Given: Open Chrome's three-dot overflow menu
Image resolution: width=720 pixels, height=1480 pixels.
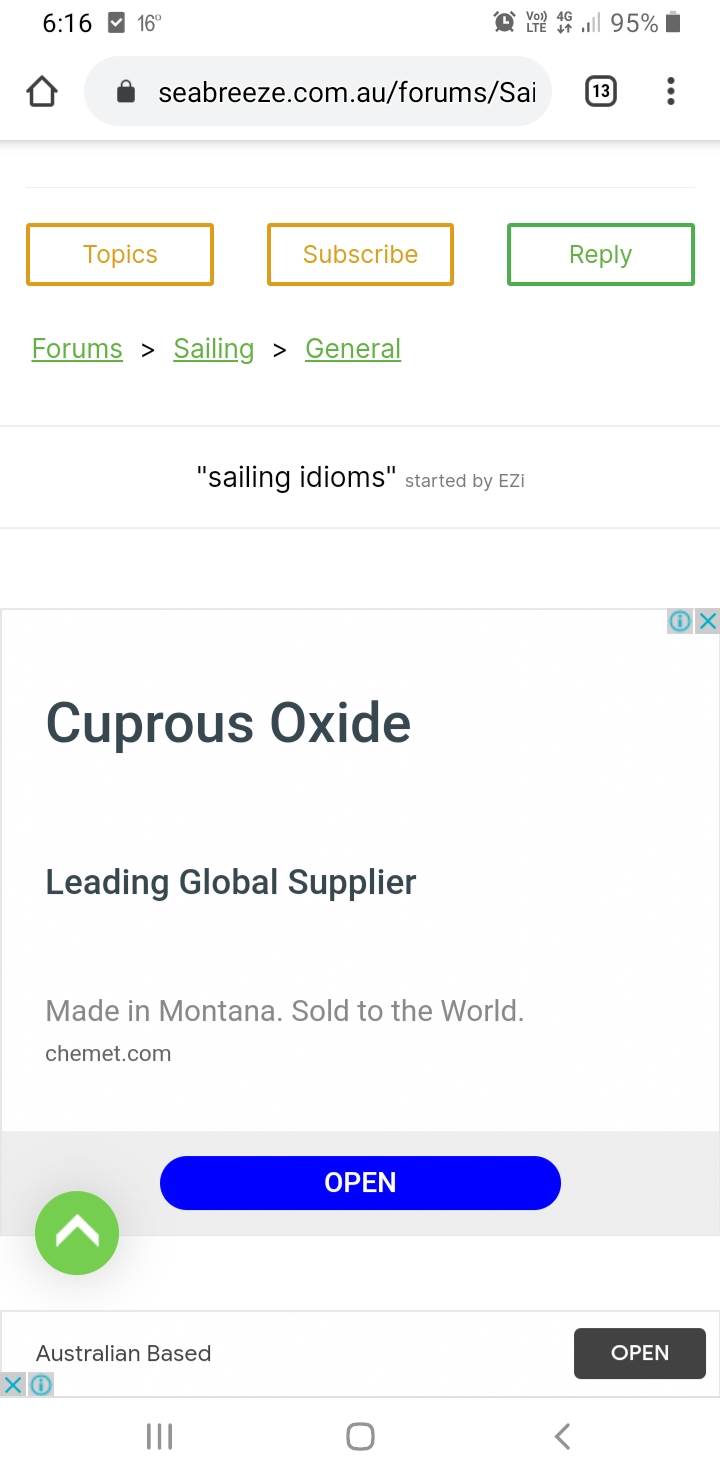Looking at the screenshot, I should coord(670,92).
